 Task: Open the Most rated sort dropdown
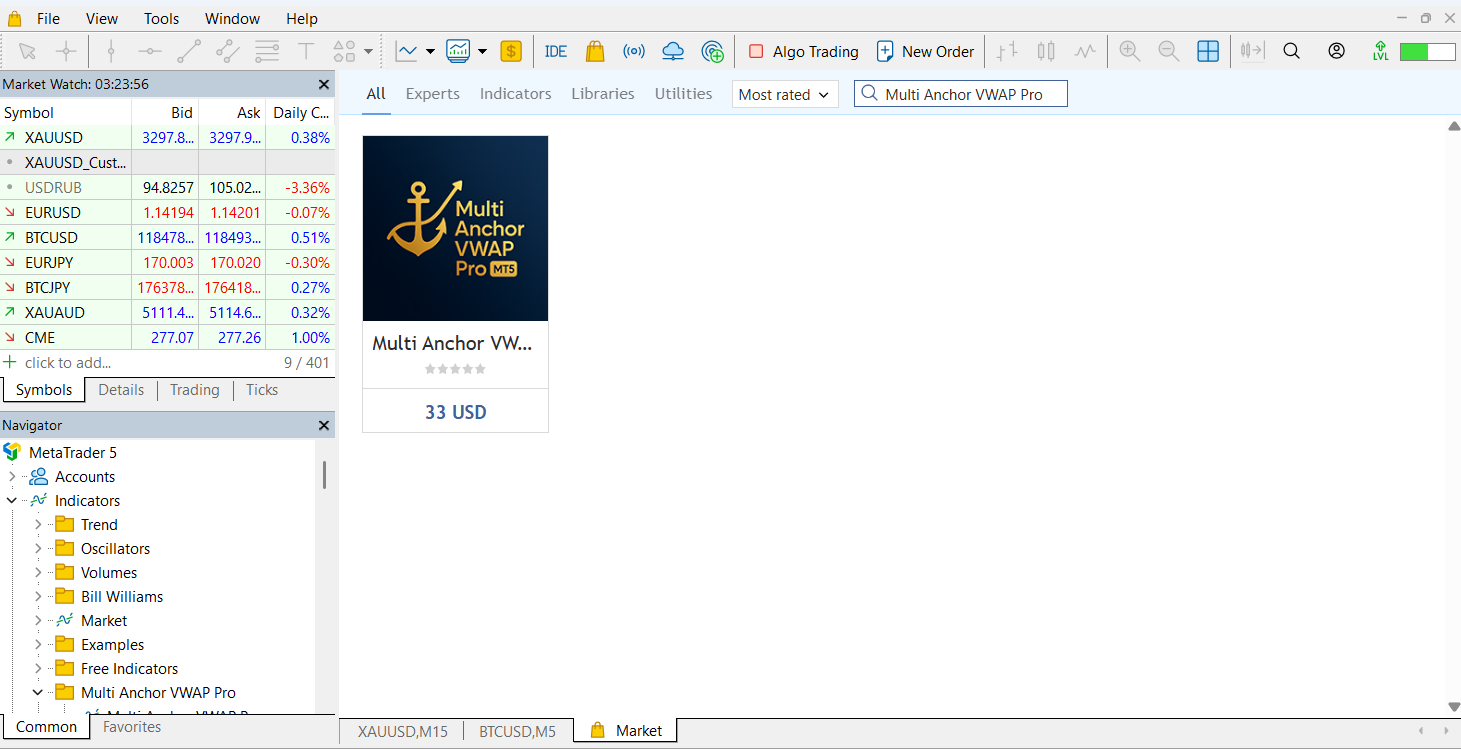coord(785,94)
